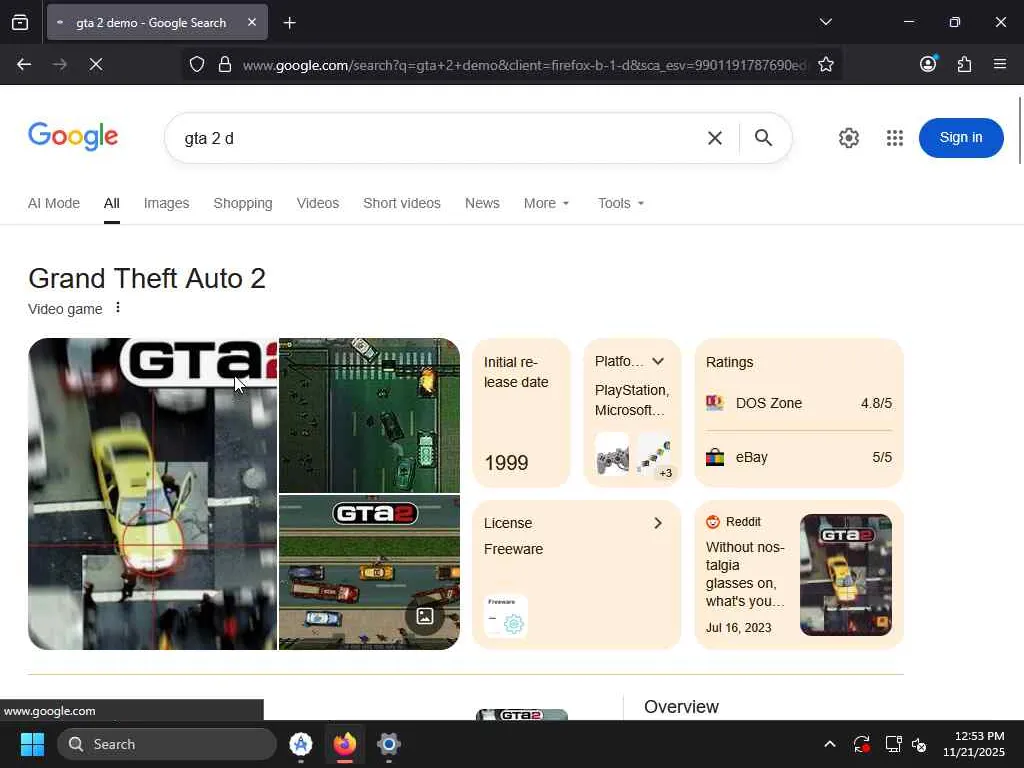
Task: Click the game controller platform thumbnail
Action: click(613, 455)
